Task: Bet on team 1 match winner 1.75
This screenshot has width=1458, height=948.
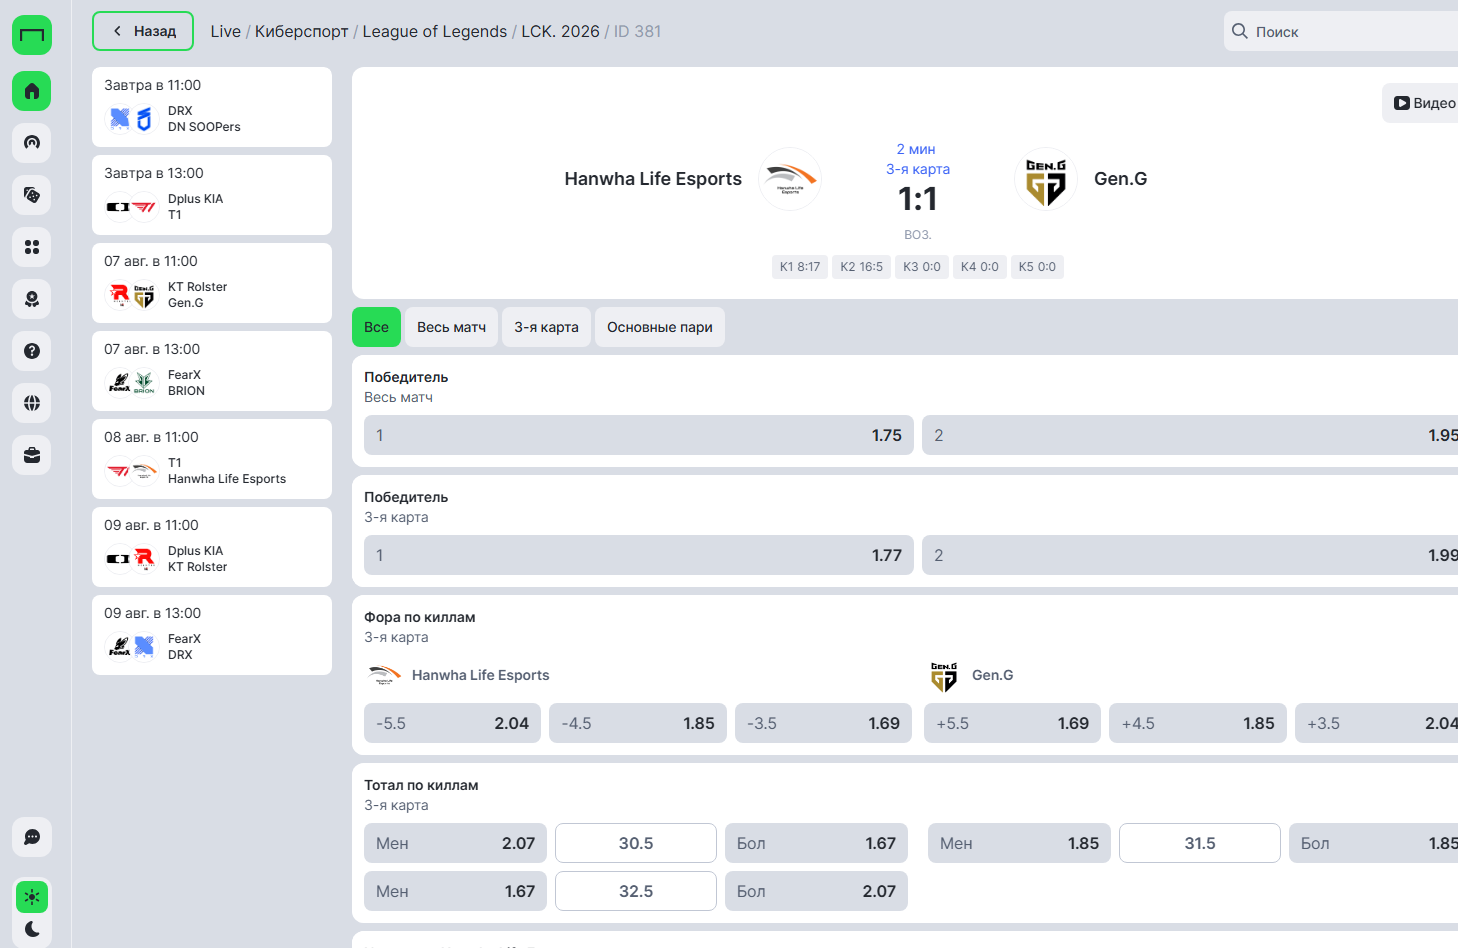Action: coord(639,435)
